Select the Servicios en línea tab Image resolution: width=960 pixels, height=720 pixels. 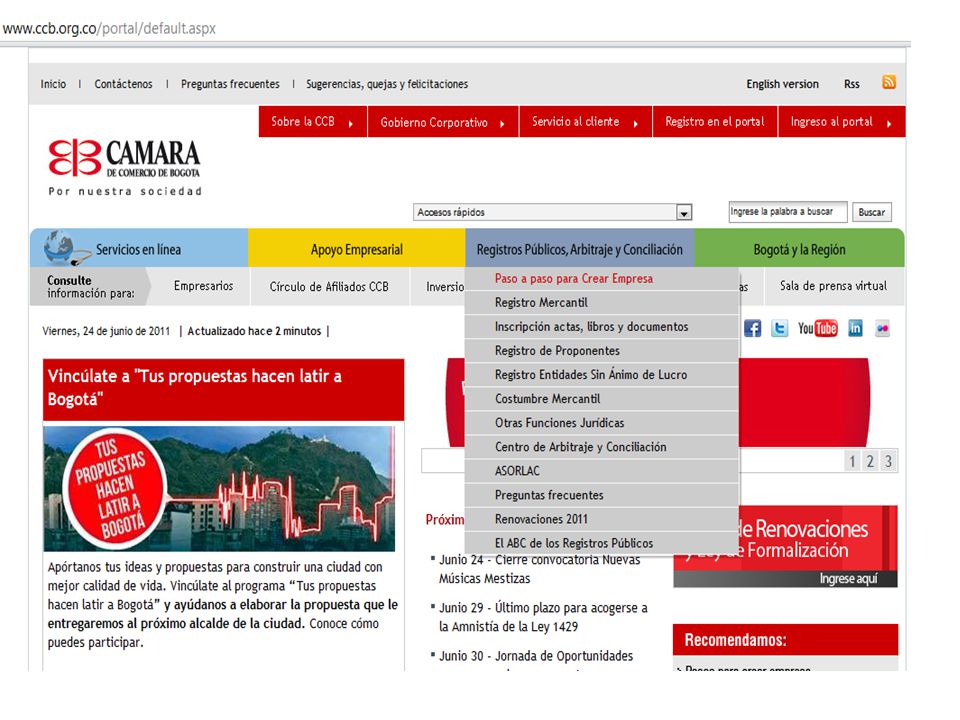(139, 248)
